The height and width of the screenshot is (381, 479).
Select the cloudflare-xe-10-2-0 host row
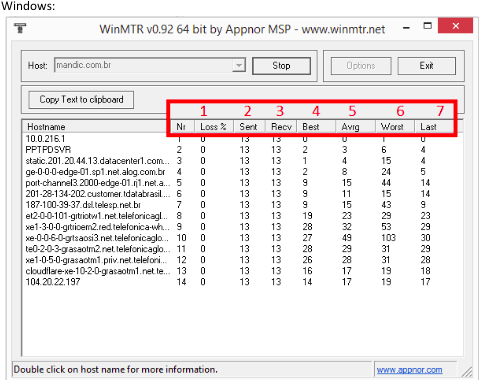pos(242,271)
